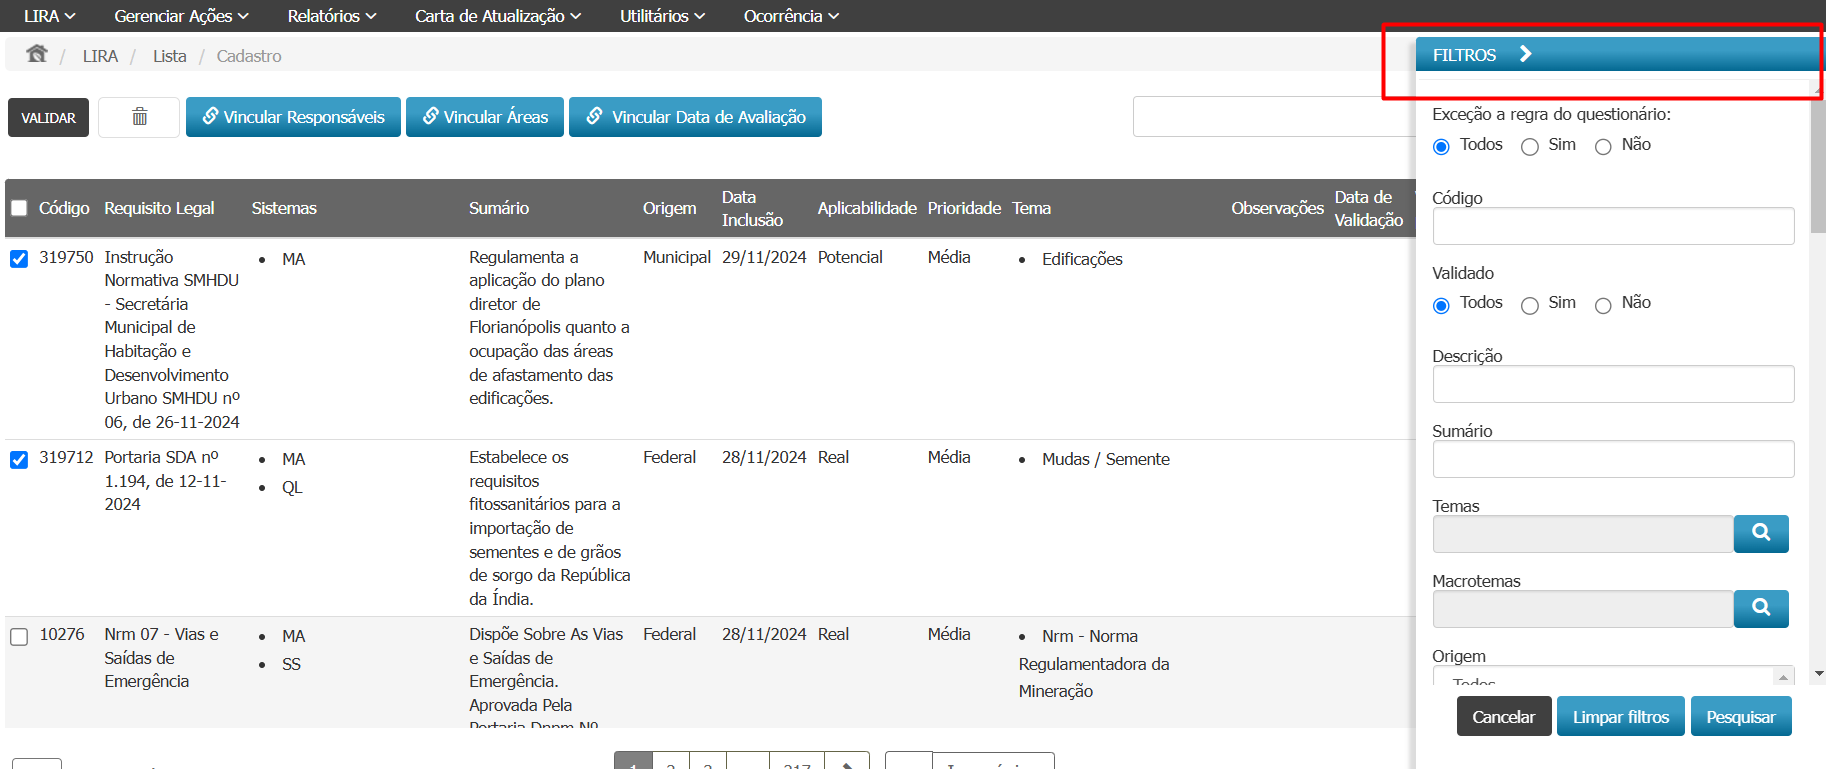Click Vincular Data de Avaliação button
The image size is (1826, 769).
pos(695,117)
